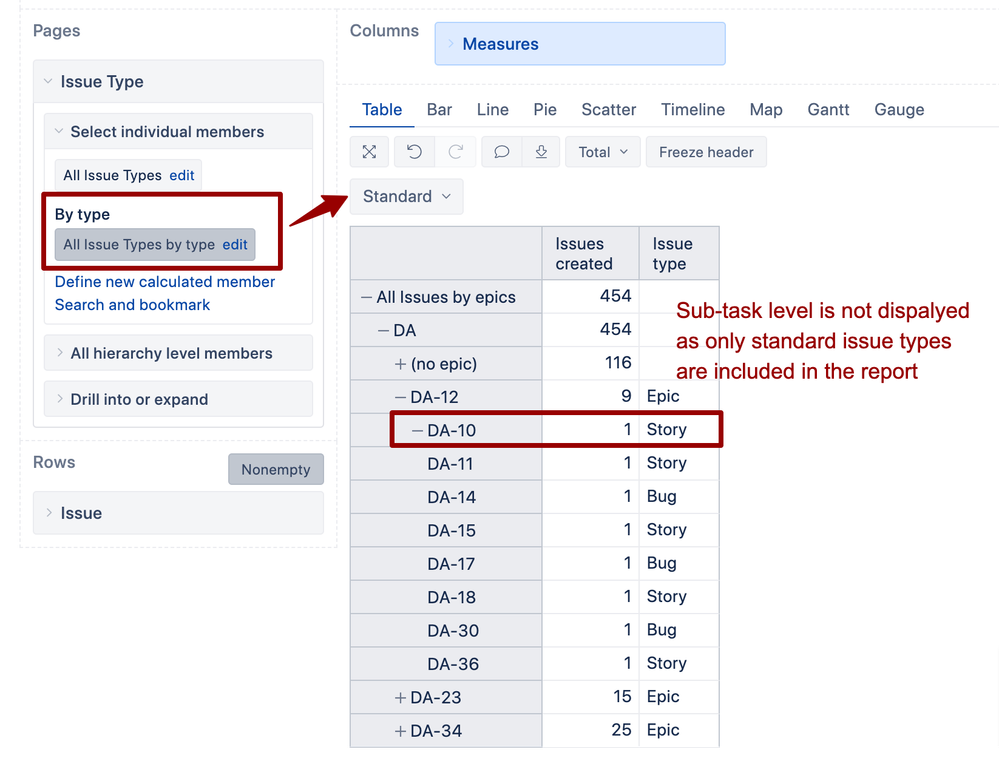999x778 pixels.
Task: Expand the DA-34 epic row
Action: 400,731
